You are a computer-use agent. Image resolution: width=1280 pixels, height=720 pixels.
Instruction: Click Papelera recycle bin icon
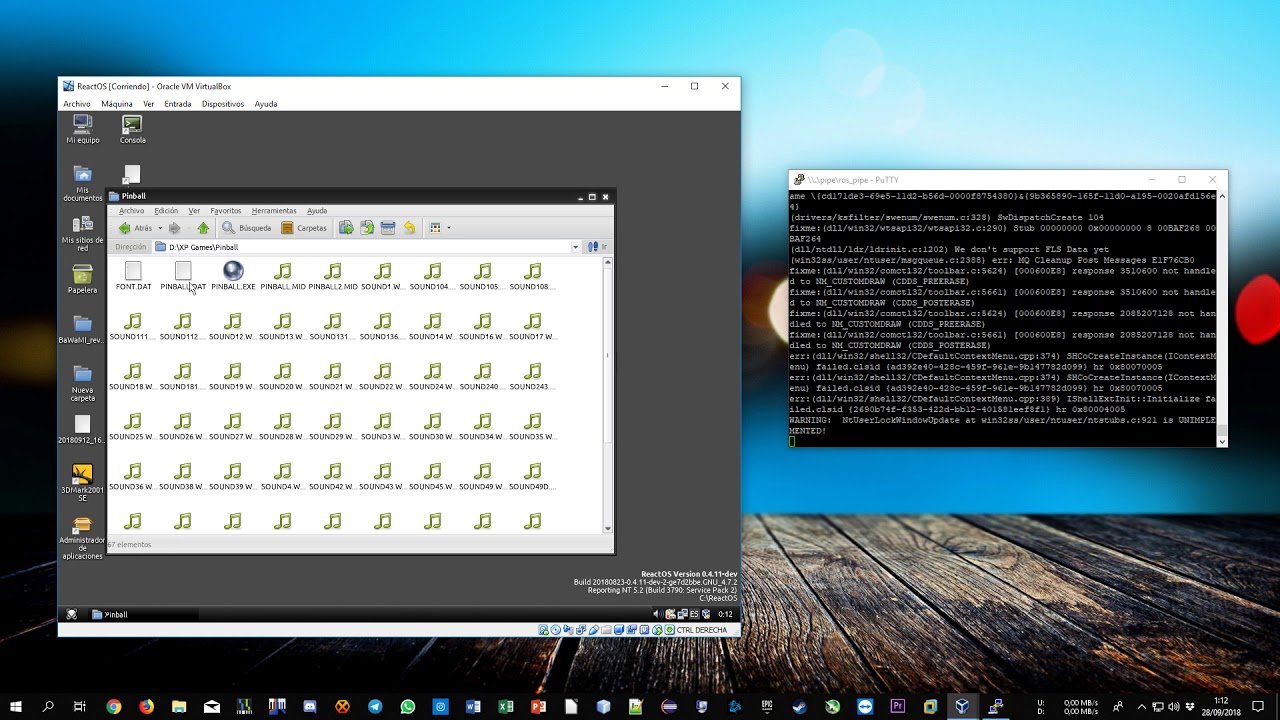click(x=83, y=279)
